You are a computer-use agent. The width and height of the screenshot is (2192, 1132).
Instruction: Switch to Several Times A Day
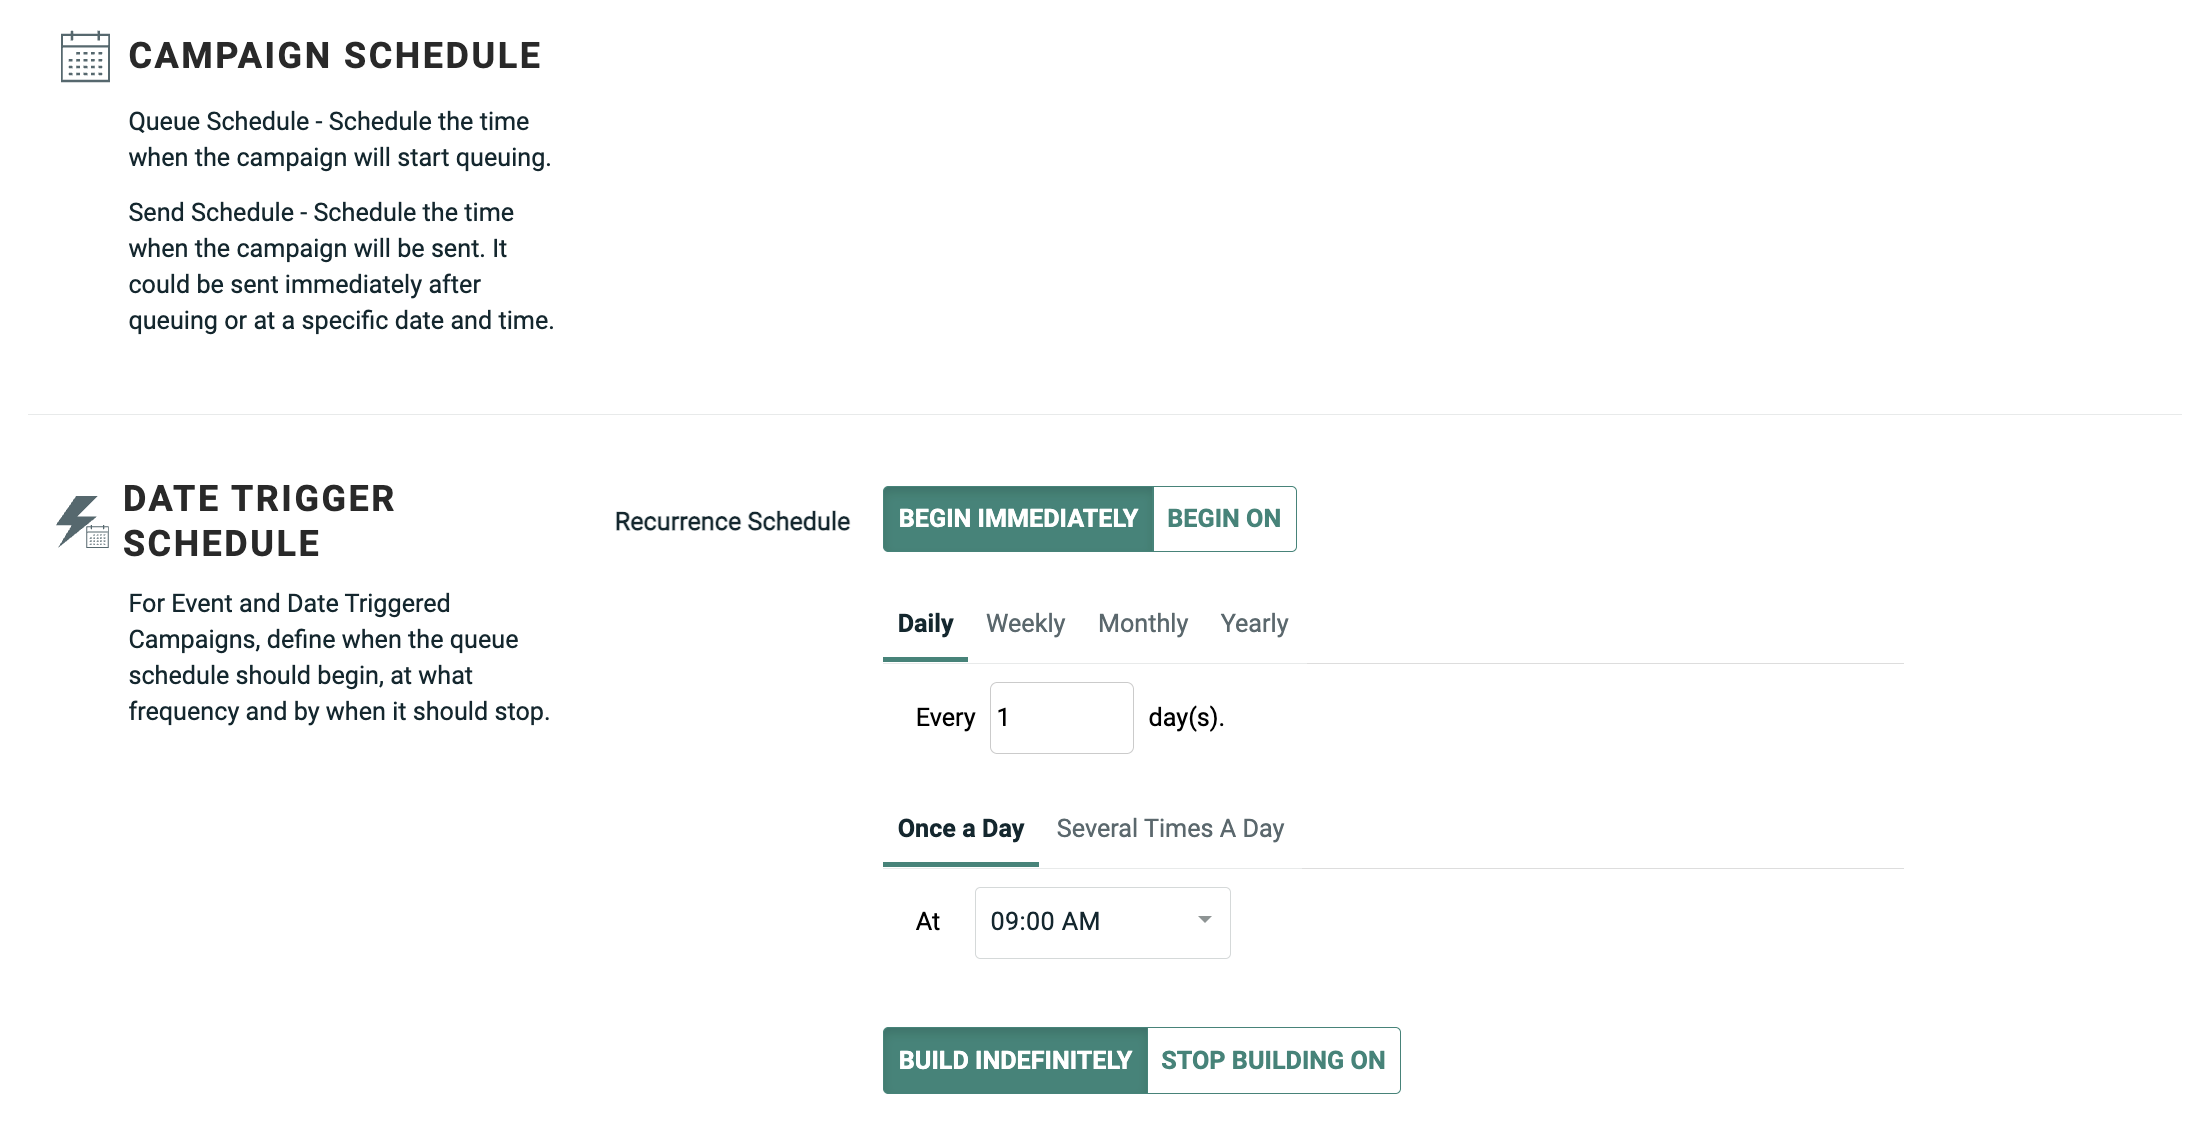click(x=1170, y=829)
